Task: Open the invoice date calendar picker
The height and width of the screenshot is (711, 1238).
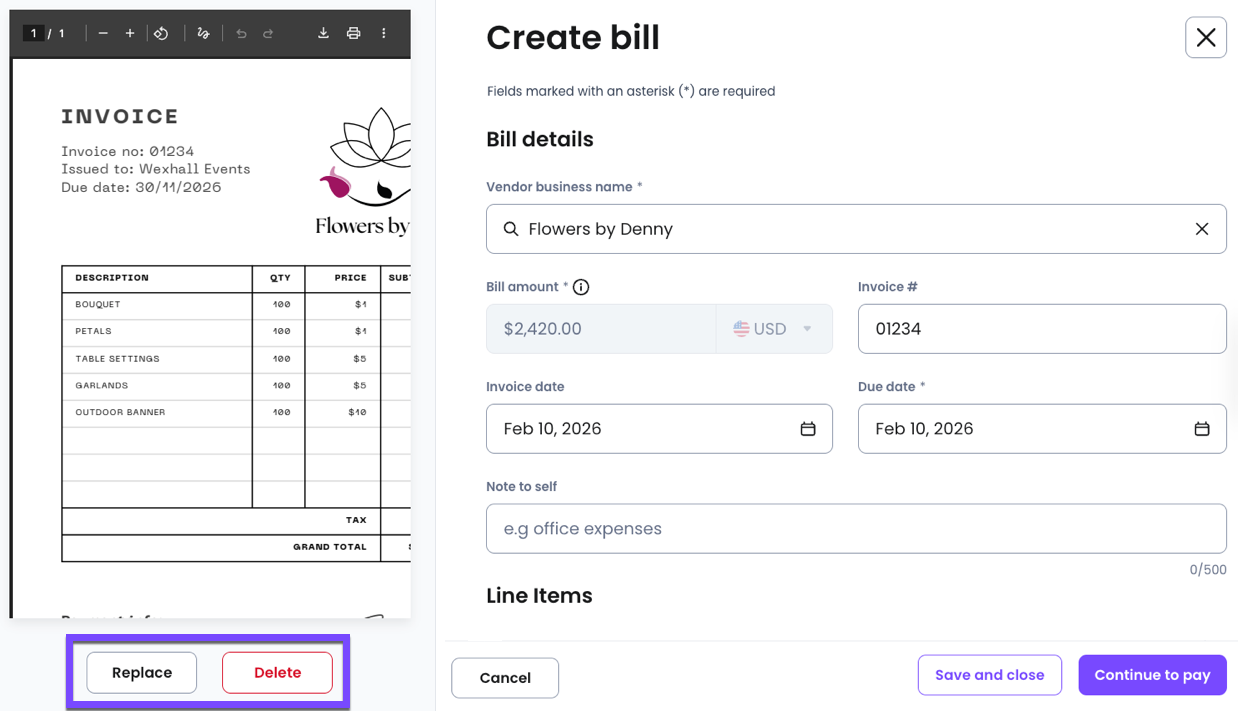Action: click(x=808, y=429)
